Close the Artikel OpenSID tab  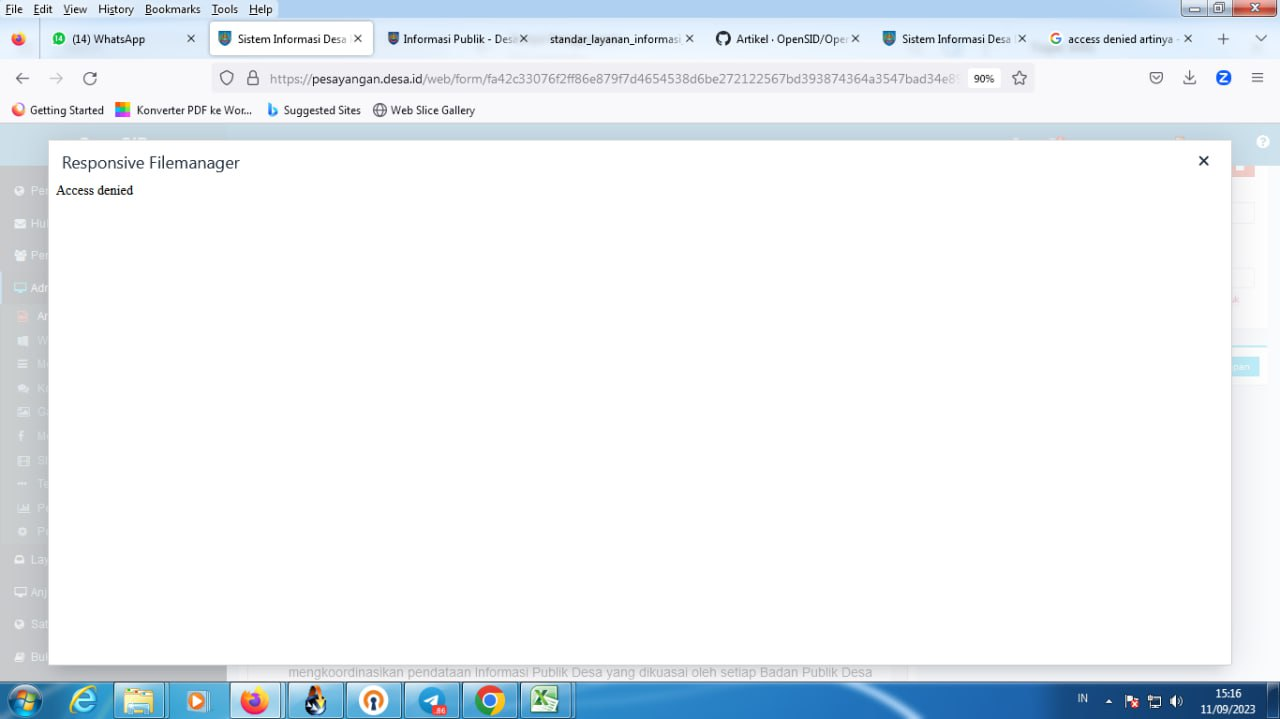coord(855,39)
